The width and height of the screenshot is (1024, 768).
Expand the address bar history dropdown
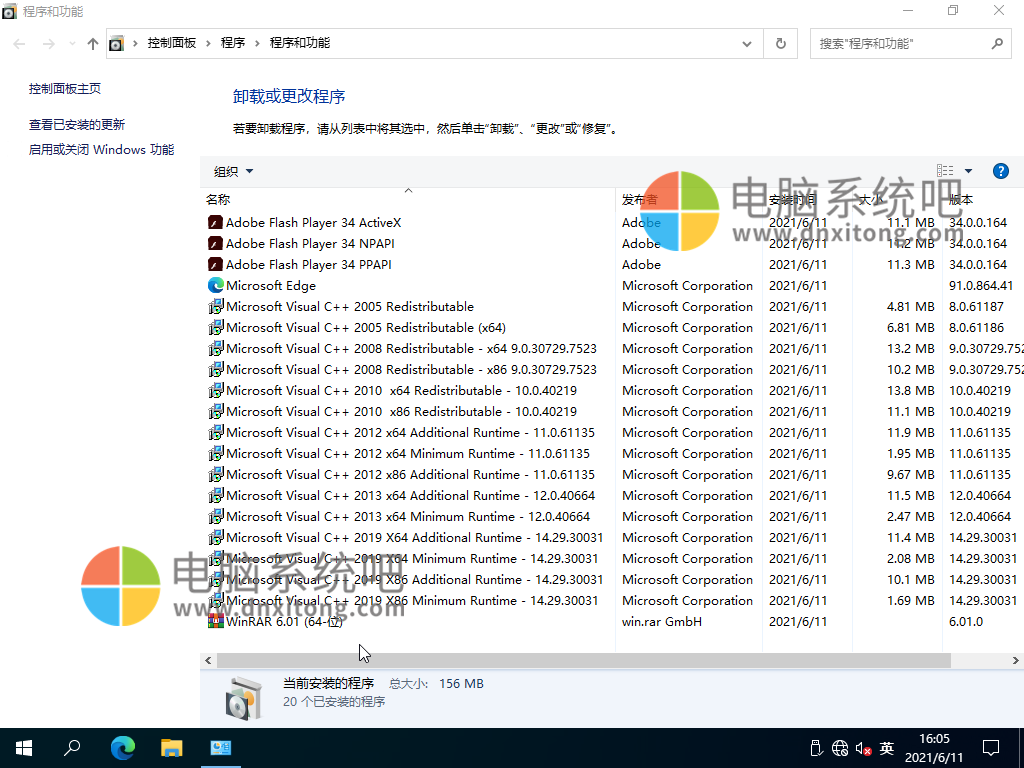[746, 44]
